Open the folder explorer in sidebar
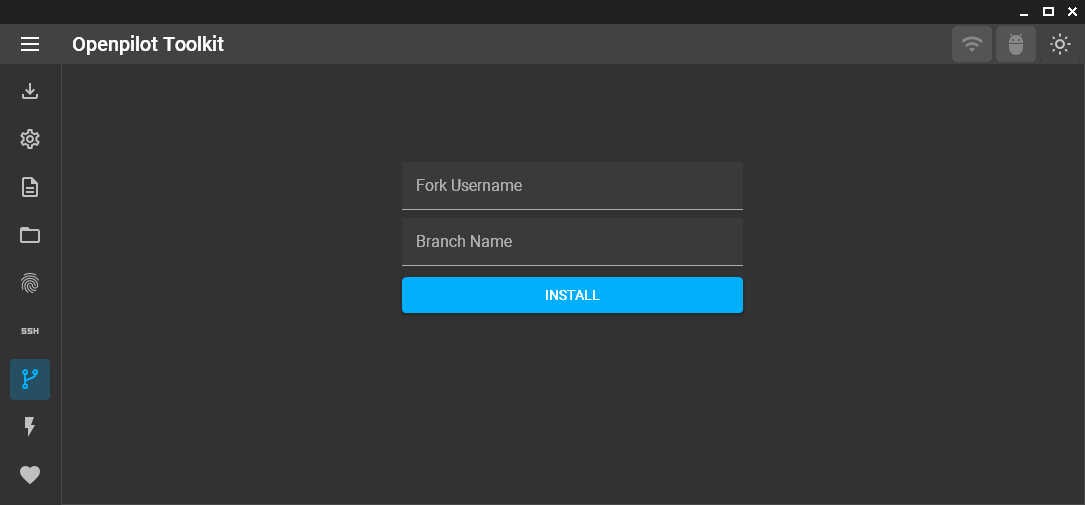The height and width of the screenshot is (505, 1085). [30, 235]
